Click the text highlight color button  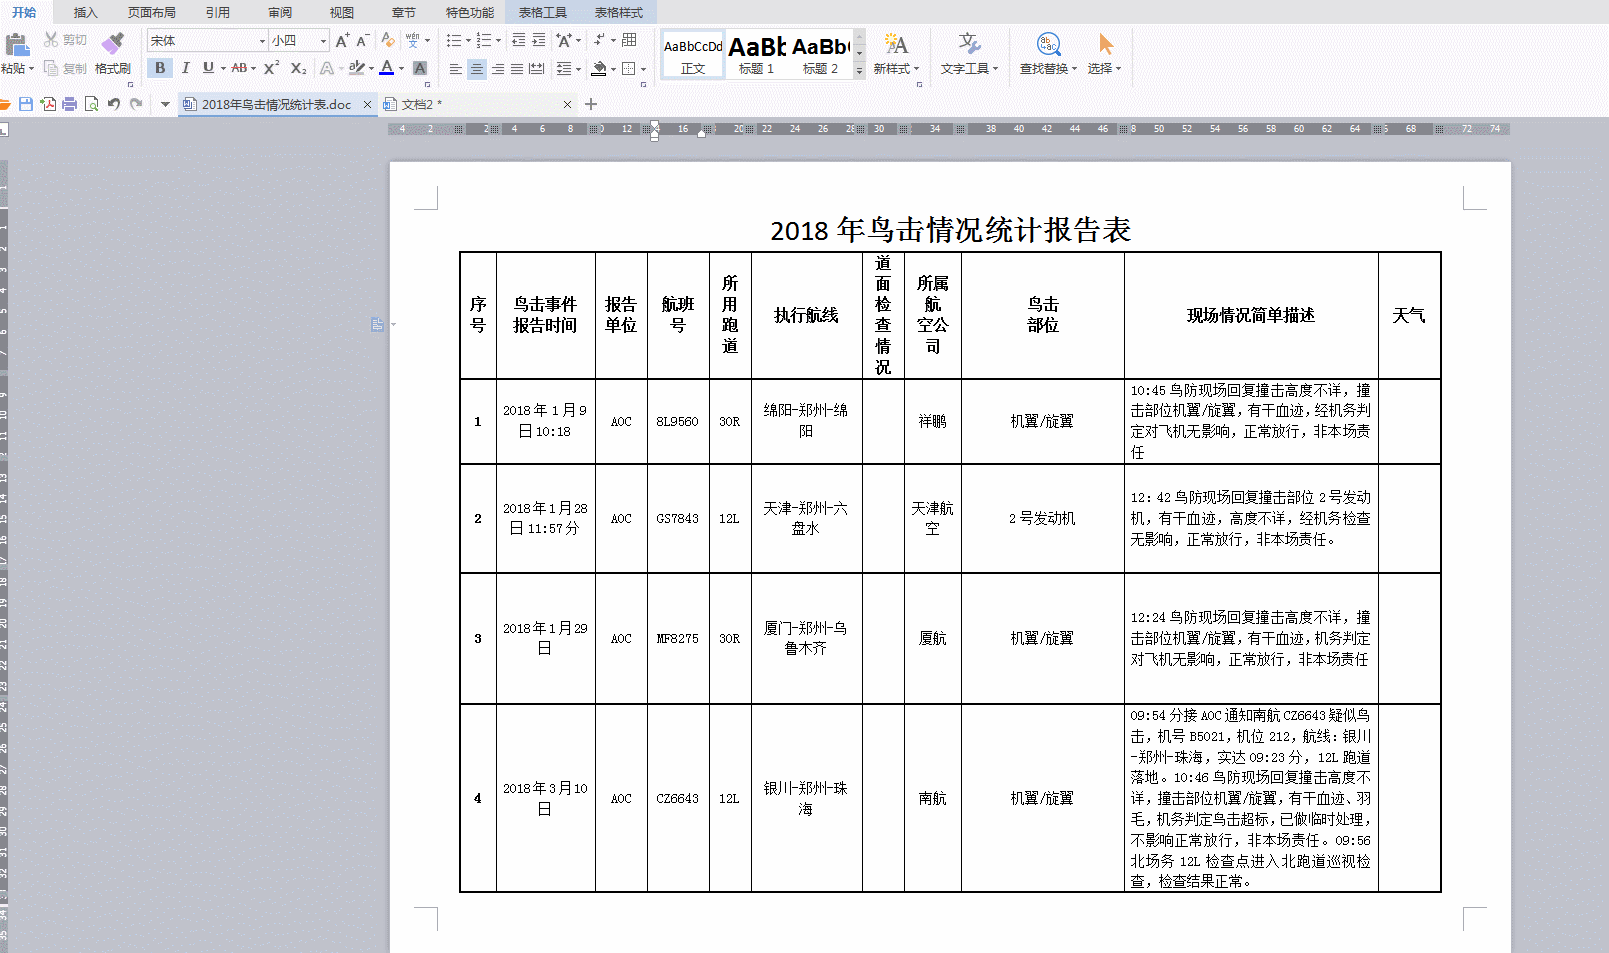click(356, 68)
